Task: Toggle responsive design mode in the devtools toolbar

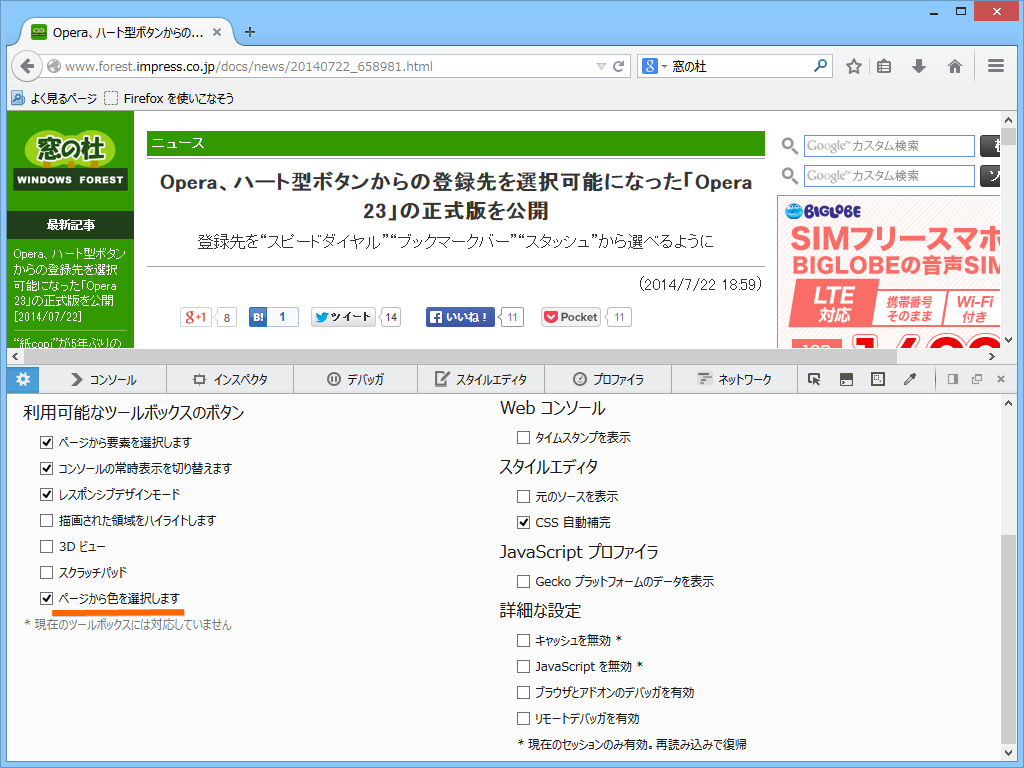Action: pos(877,379)
